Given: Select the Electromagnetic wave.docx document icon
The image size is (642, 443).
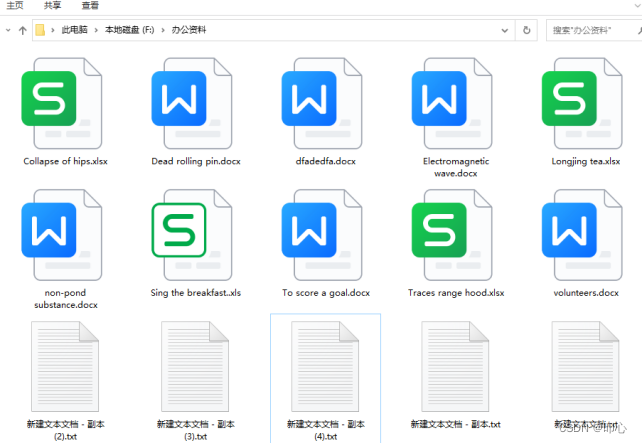Looking at the screenshot, I should coord(452,103).
